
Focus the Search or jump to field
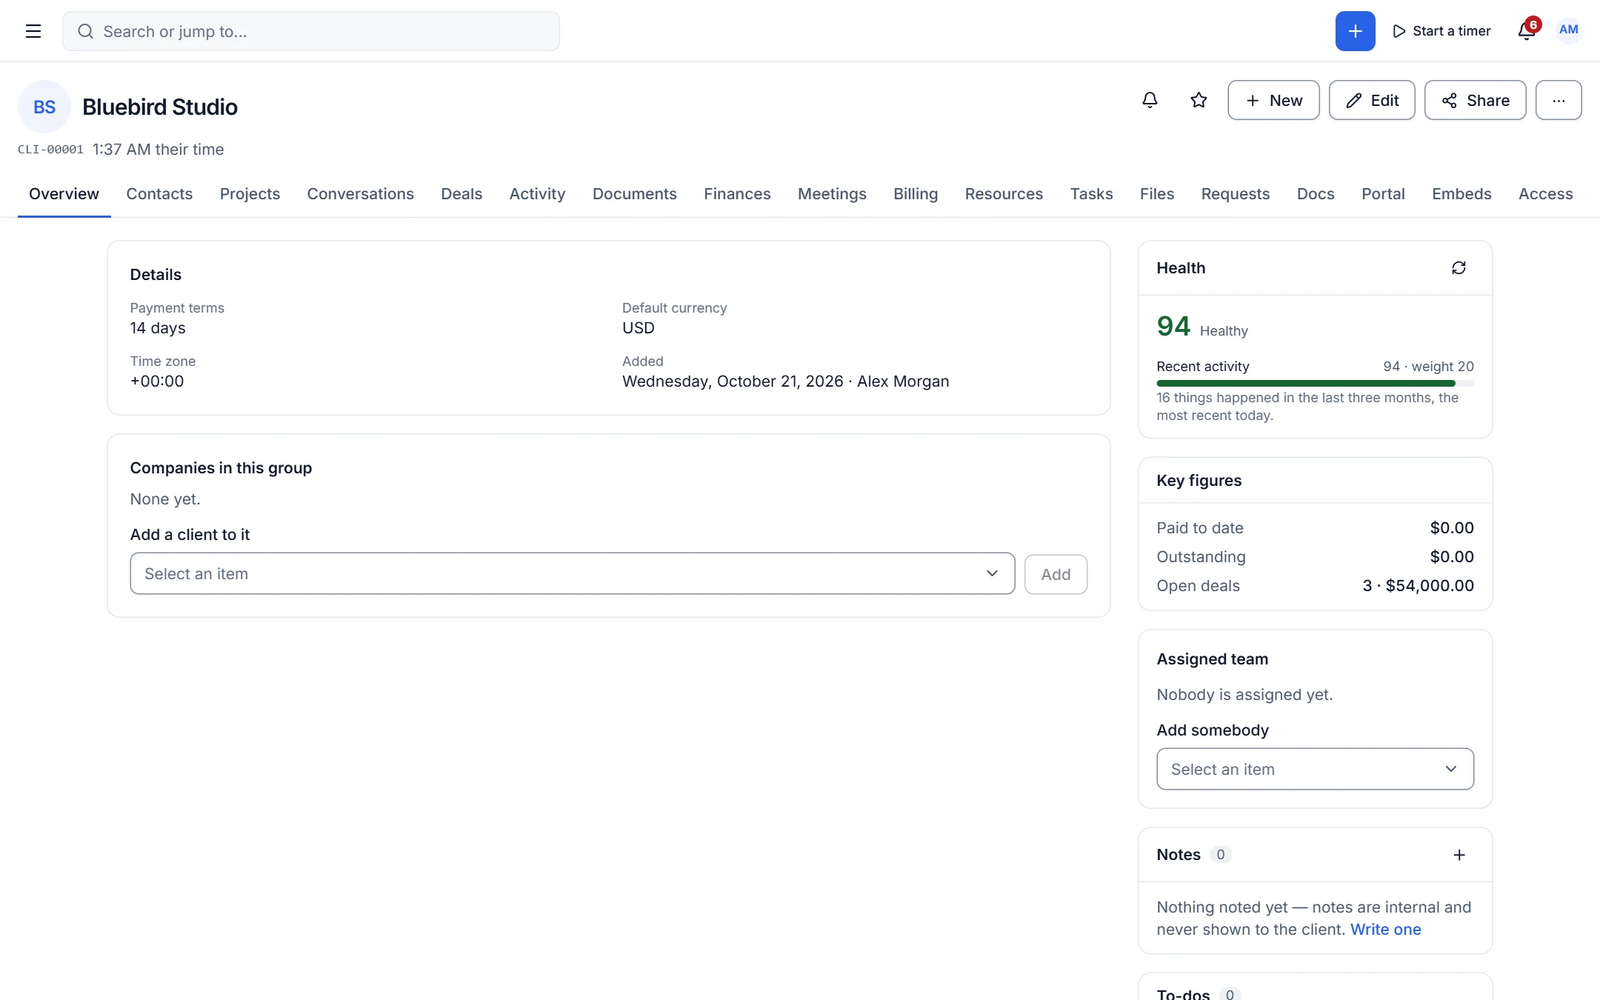pyautogui.click(x=311, y=31)
